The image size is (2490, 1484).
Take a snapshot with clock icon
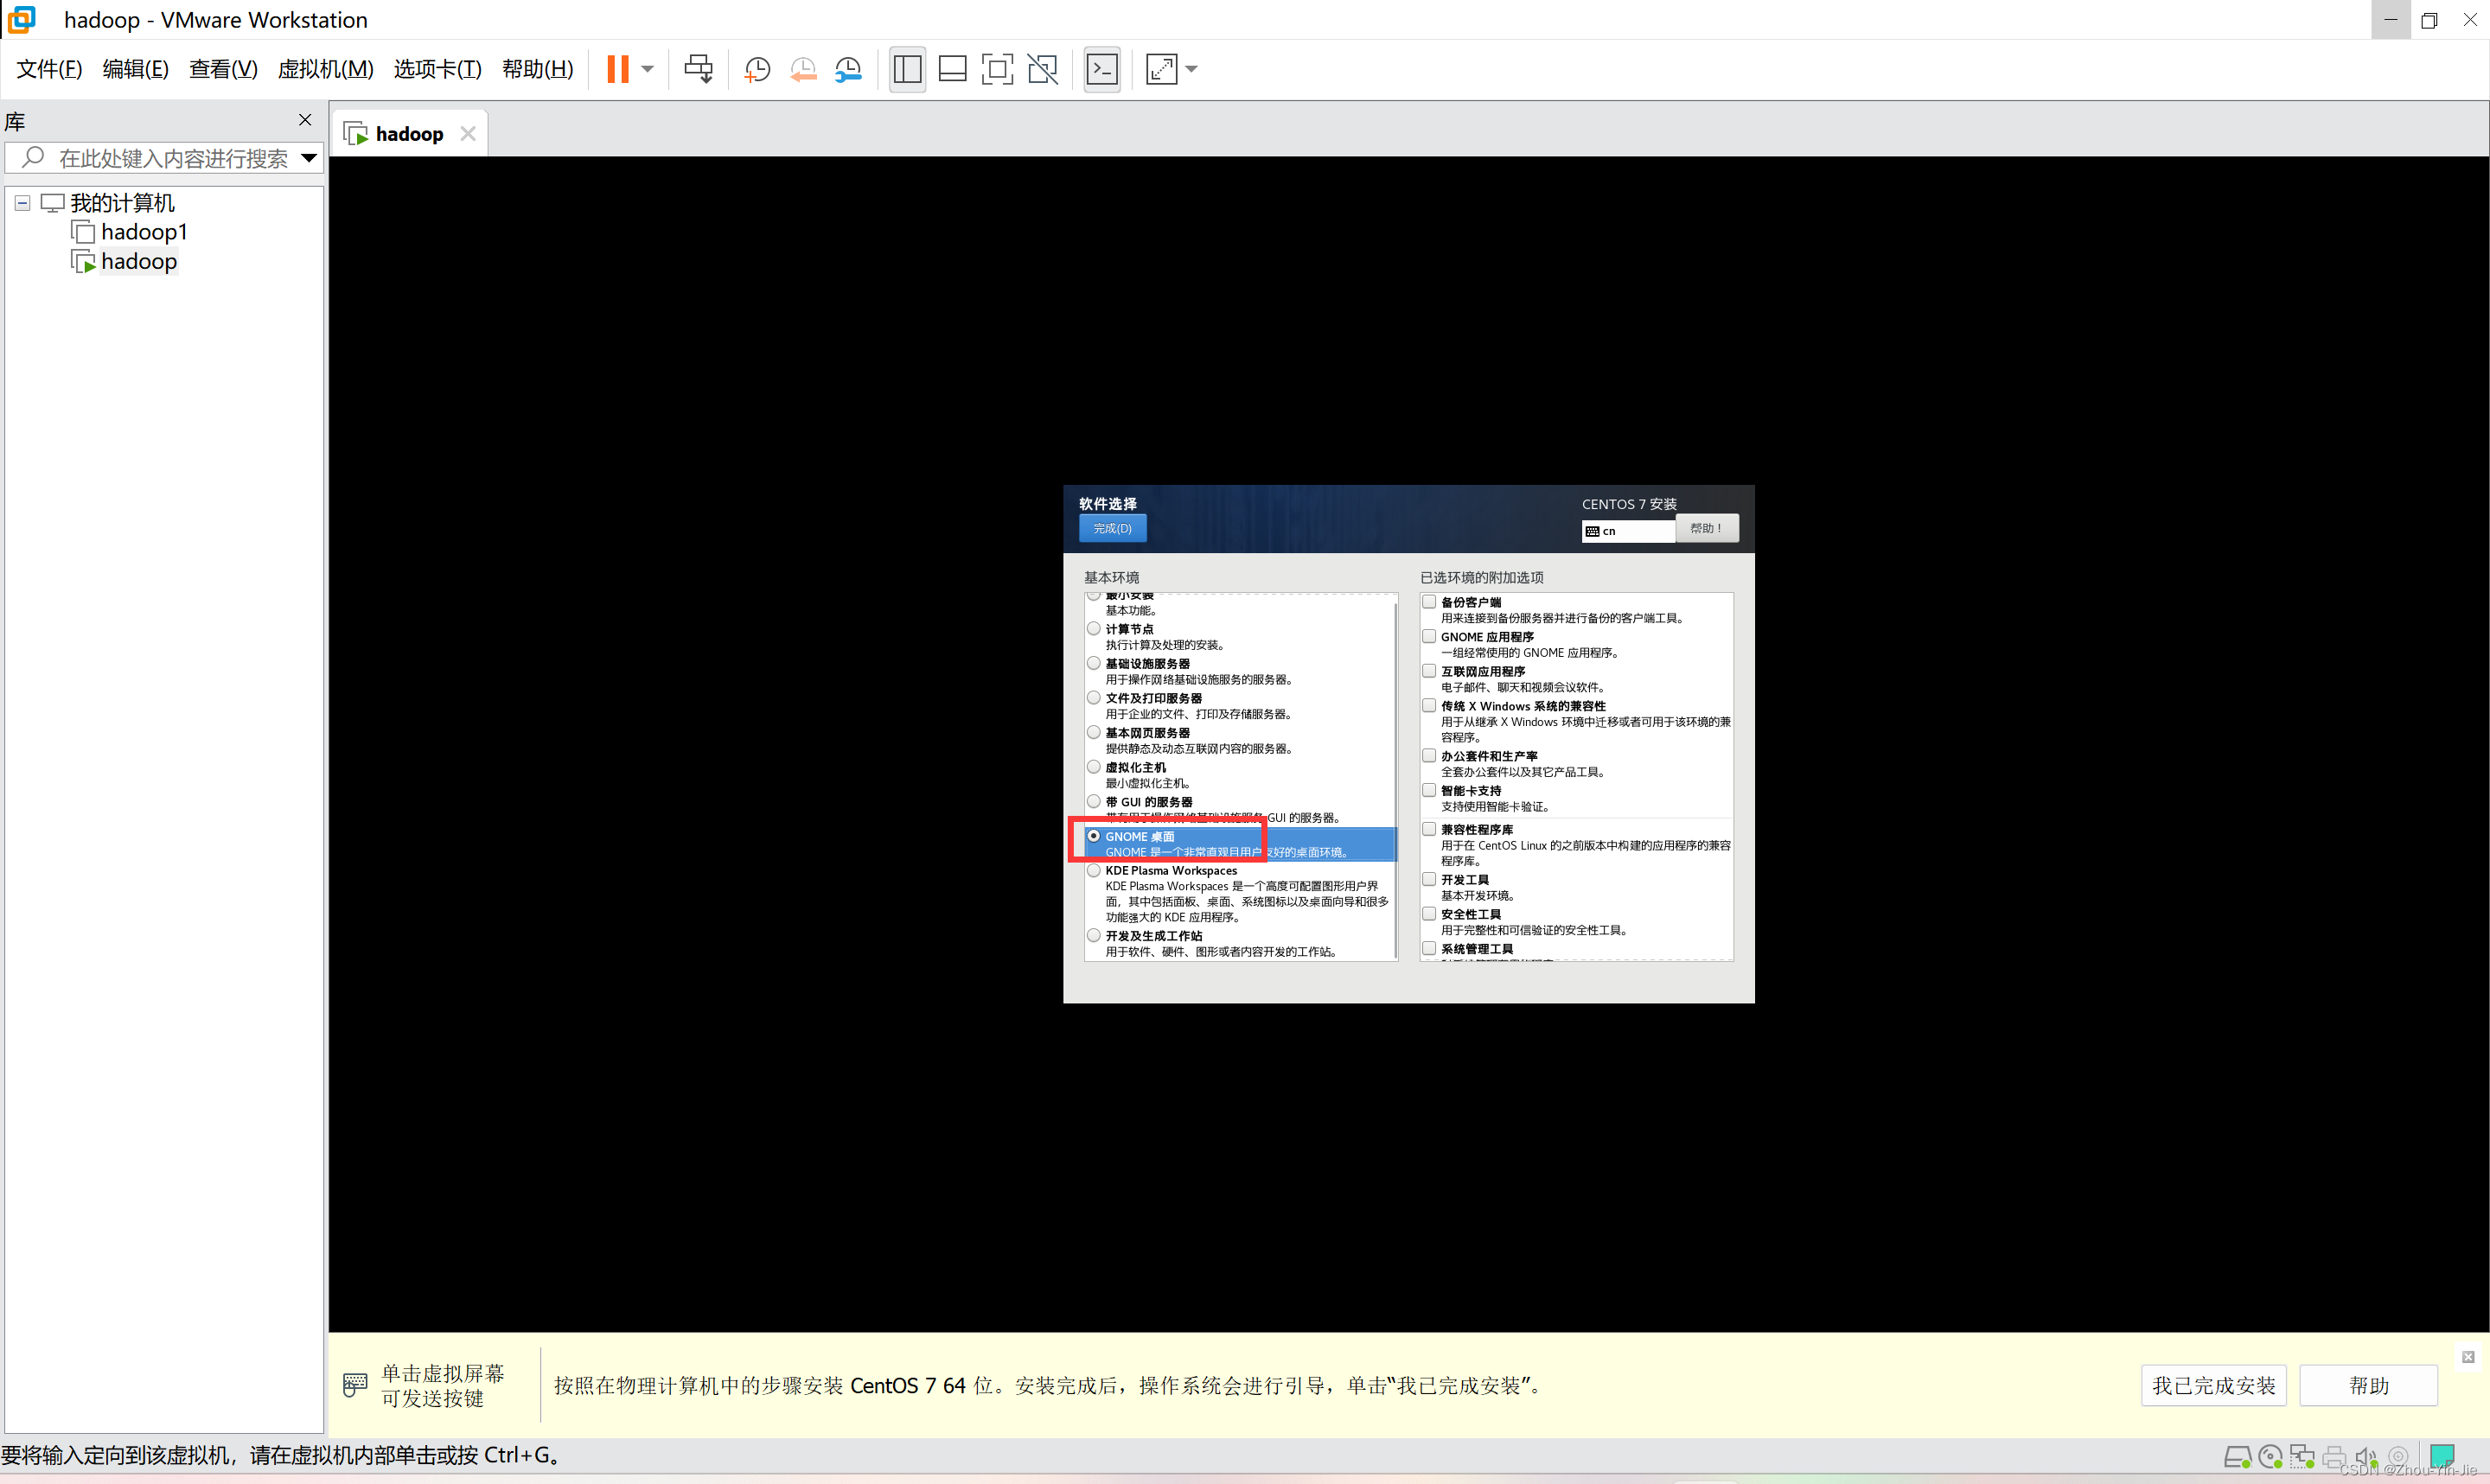[x=757, y=69]
